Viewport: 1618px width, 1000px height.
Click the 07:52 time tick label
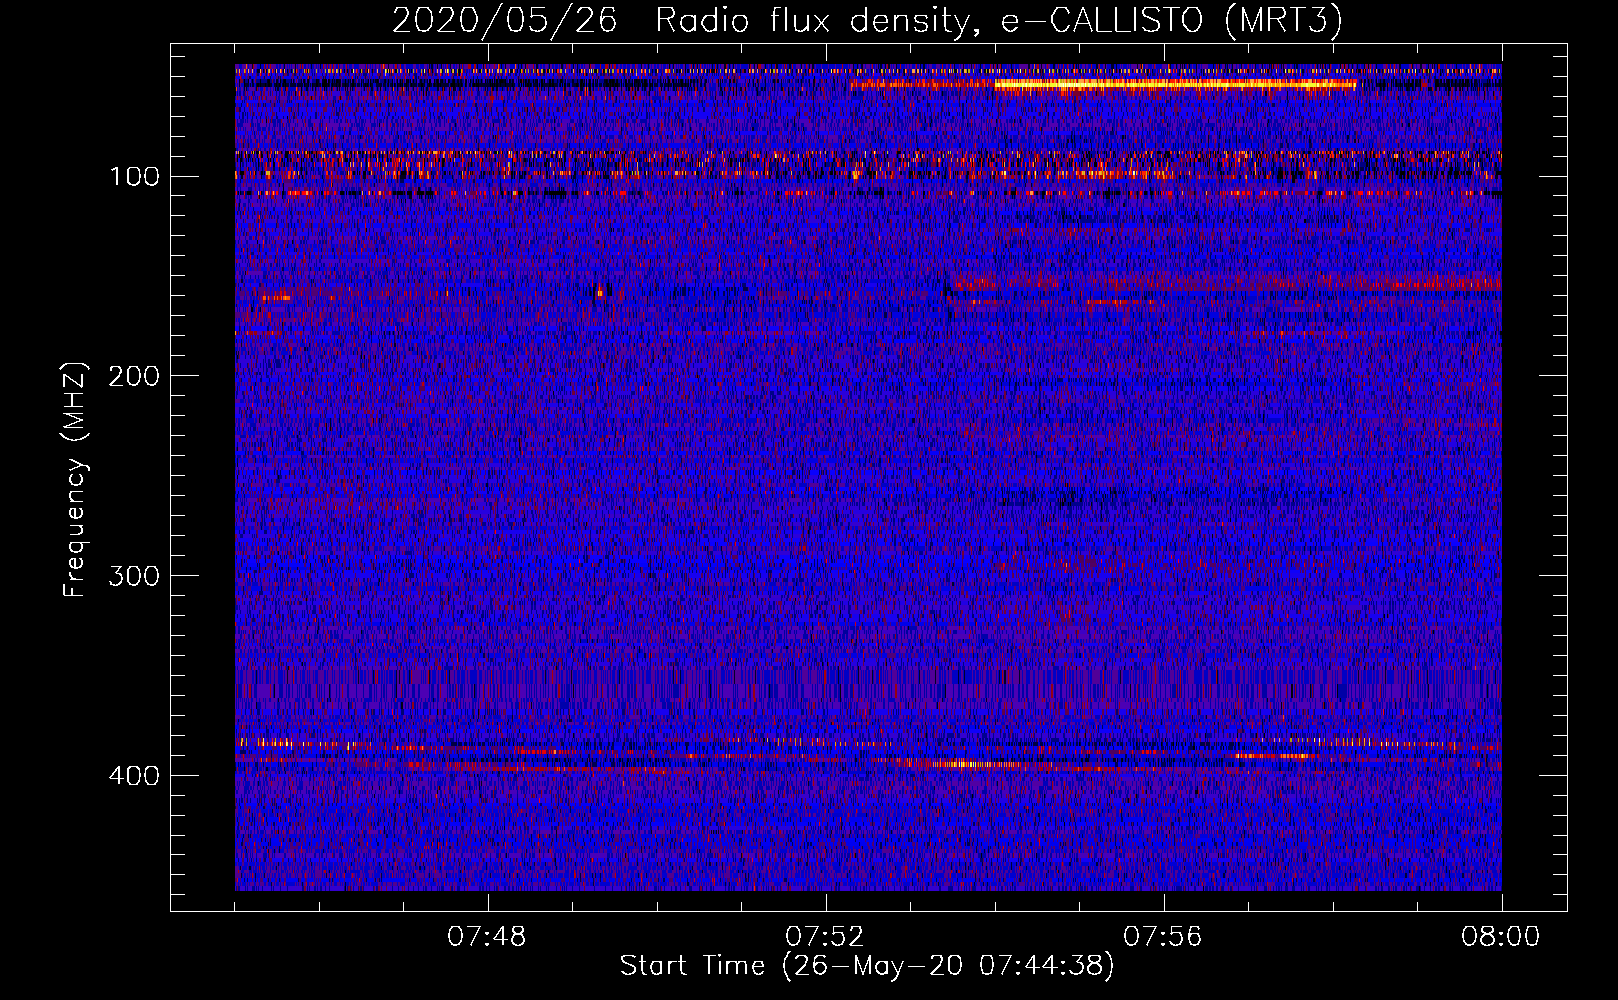(825, 937)
